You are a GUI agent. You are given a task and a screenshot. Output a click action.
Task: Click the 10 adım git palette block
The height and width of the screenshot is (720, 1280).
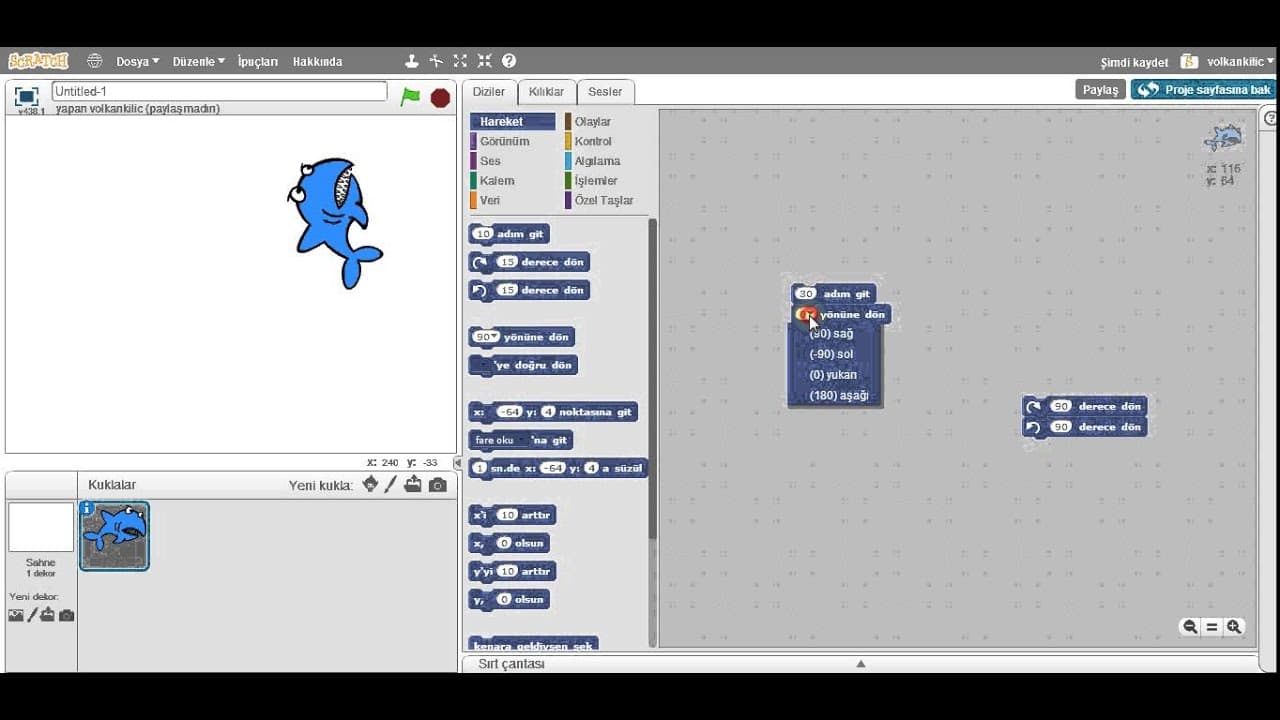(509, 234)
